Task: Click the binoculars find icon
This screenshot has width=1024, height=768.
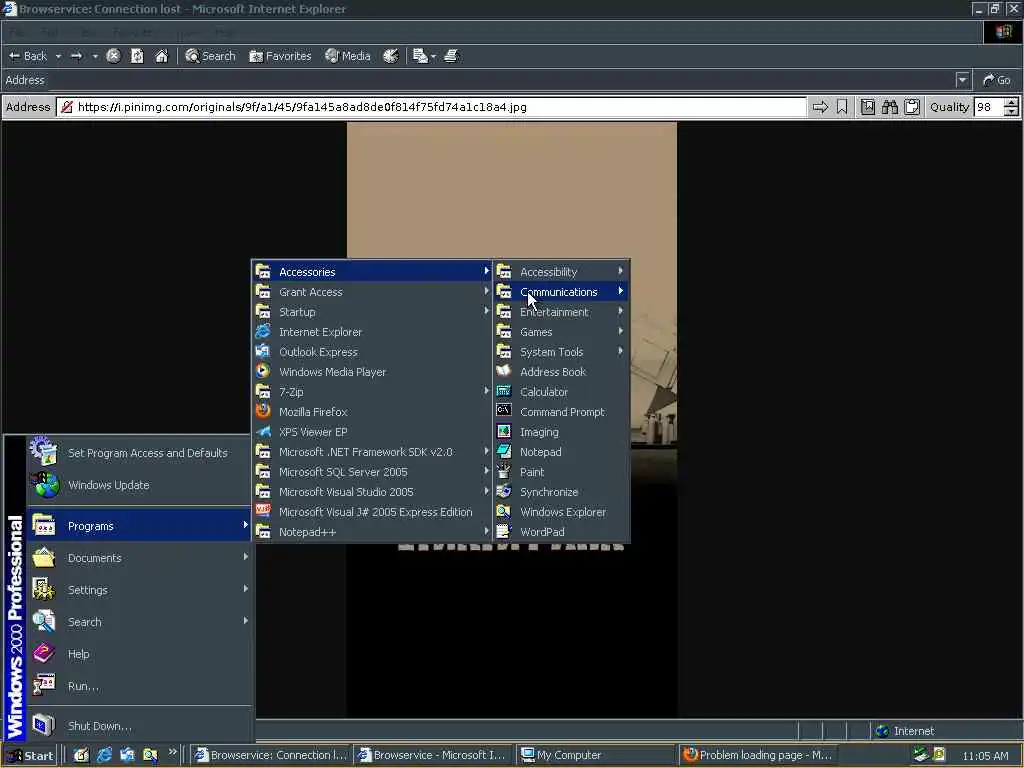Action: tap(889, 107)
